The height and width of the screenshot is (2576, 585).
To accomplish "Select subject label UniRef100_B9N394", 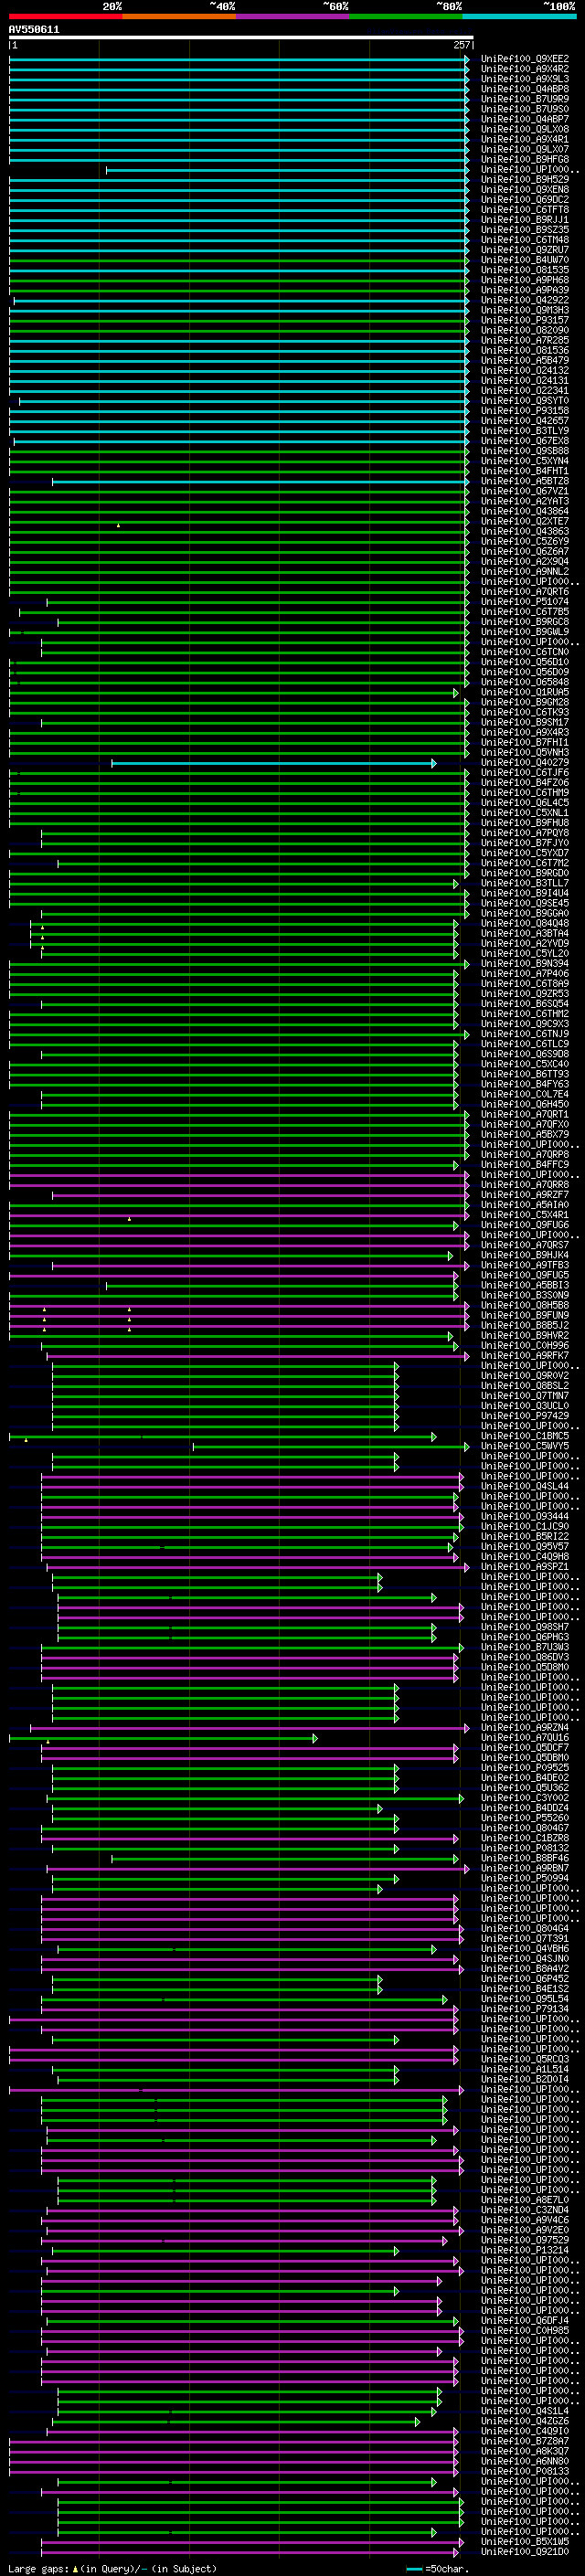I will tap(525, 964).
